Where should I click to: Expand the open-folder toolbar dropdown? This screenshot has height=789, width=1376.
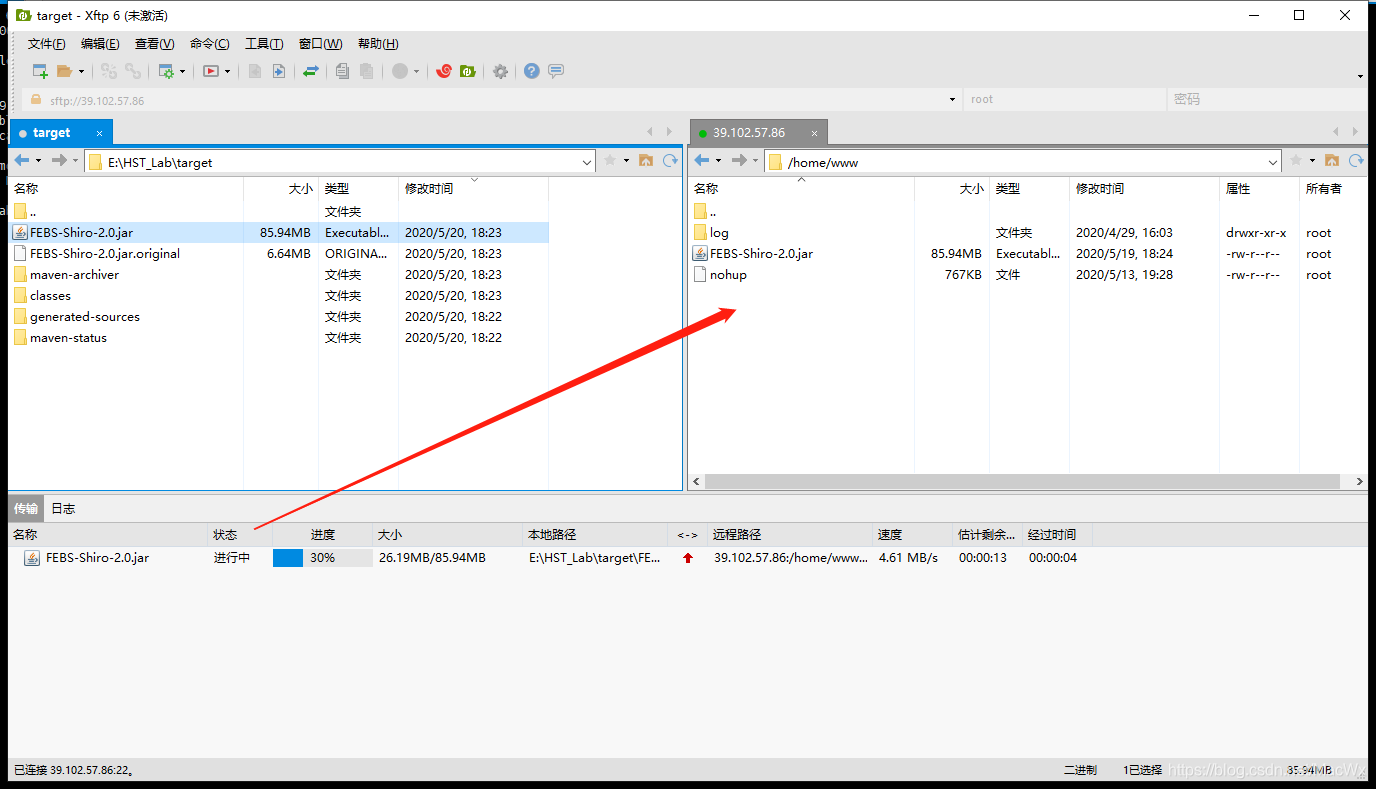click(x=81, y=71)
